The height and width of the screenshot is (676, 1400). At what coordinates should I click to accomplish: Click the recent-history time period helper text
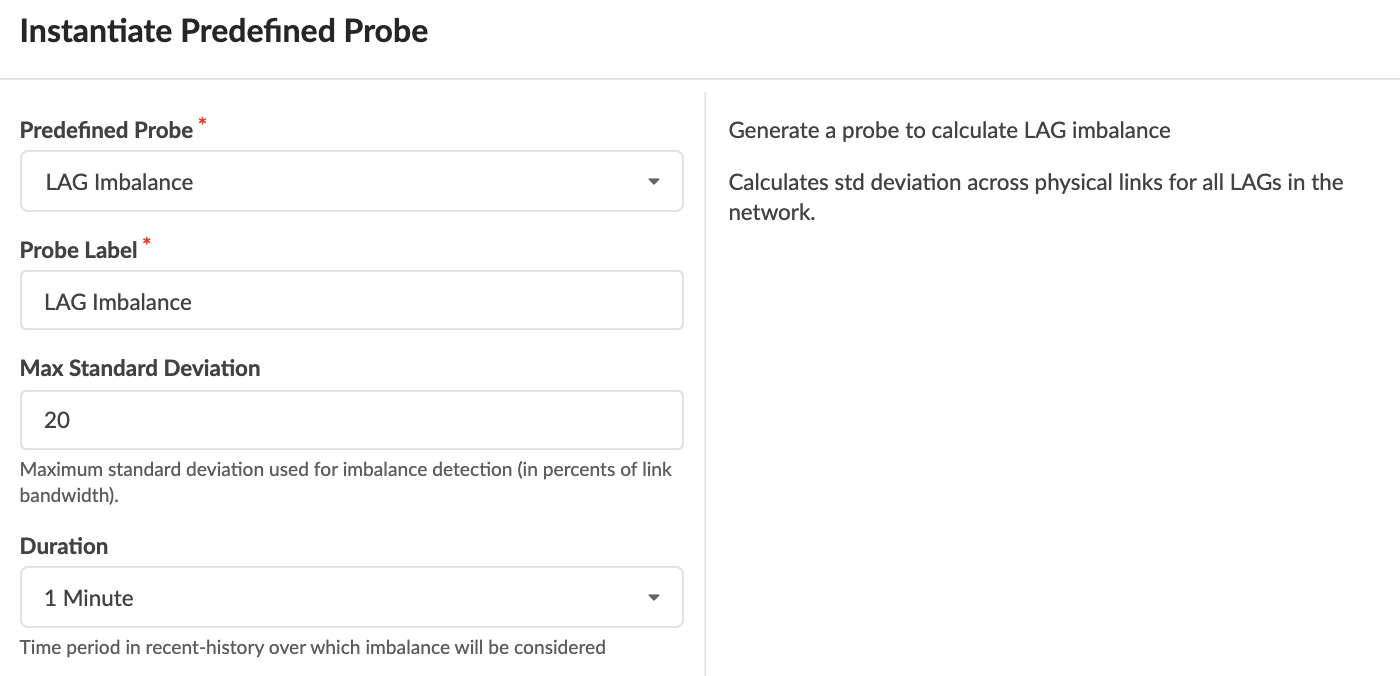[312, 647]
